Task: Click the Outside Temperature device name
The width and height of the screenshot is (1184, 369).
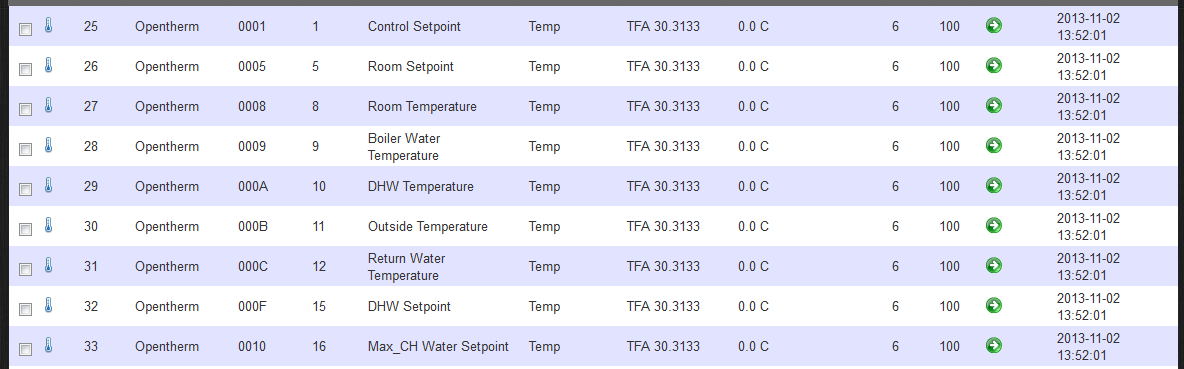Action: coord(427,226)
